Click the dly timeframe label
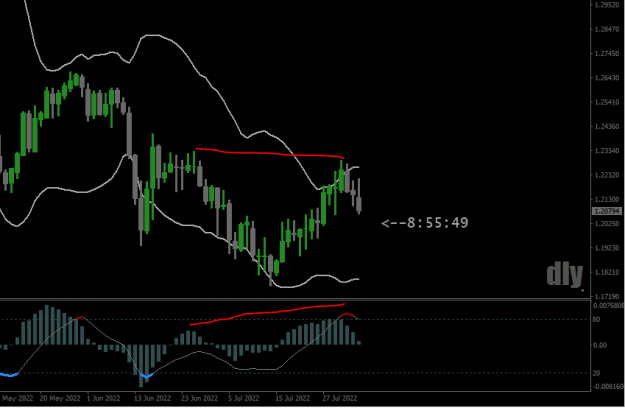 tap(565, 275)
